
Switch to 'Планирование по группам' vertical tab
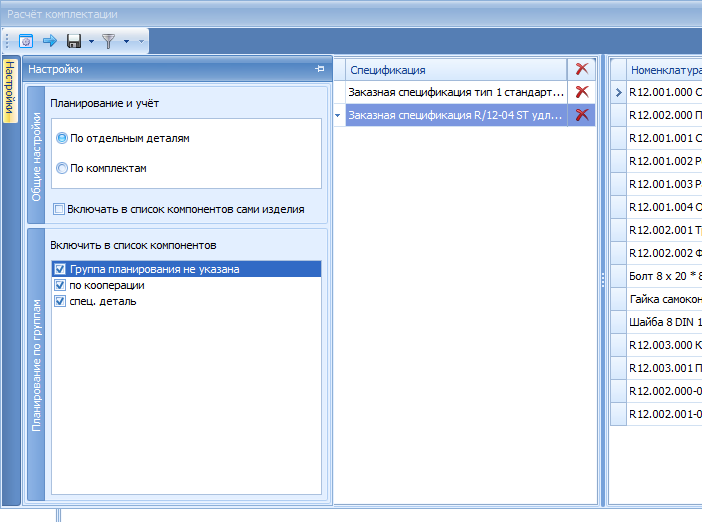click(x=36, y=364)
